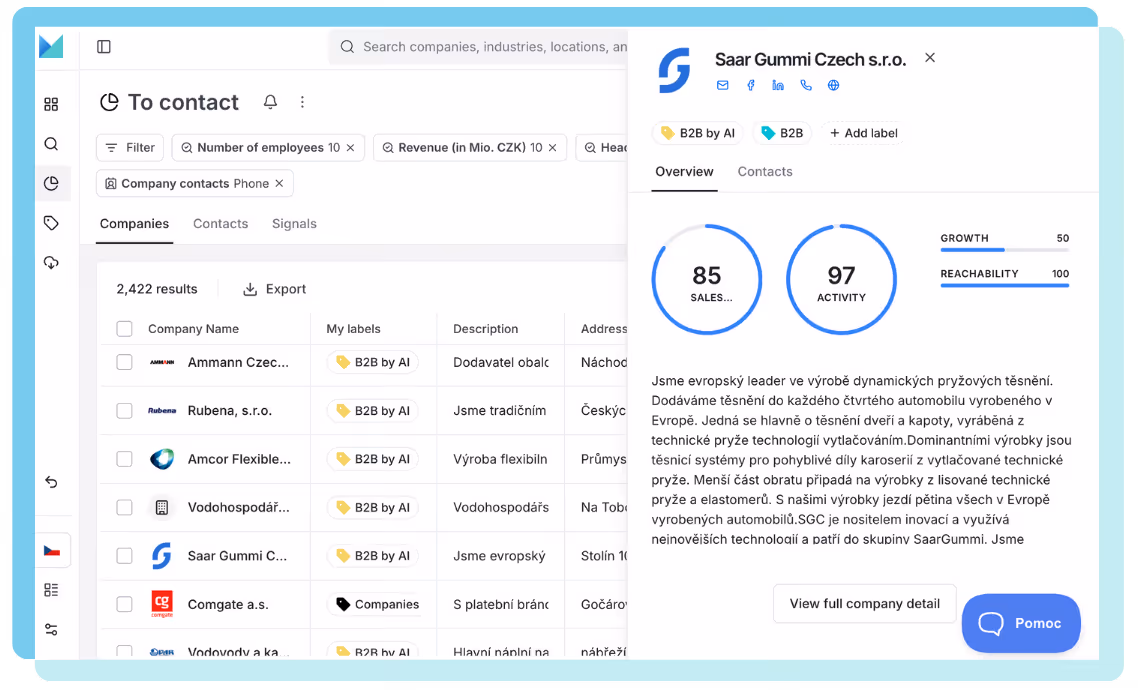This screenshot has width=1138, height=690.
Task: Open the settings sliders icon in the sidebar
Action: 51,630
